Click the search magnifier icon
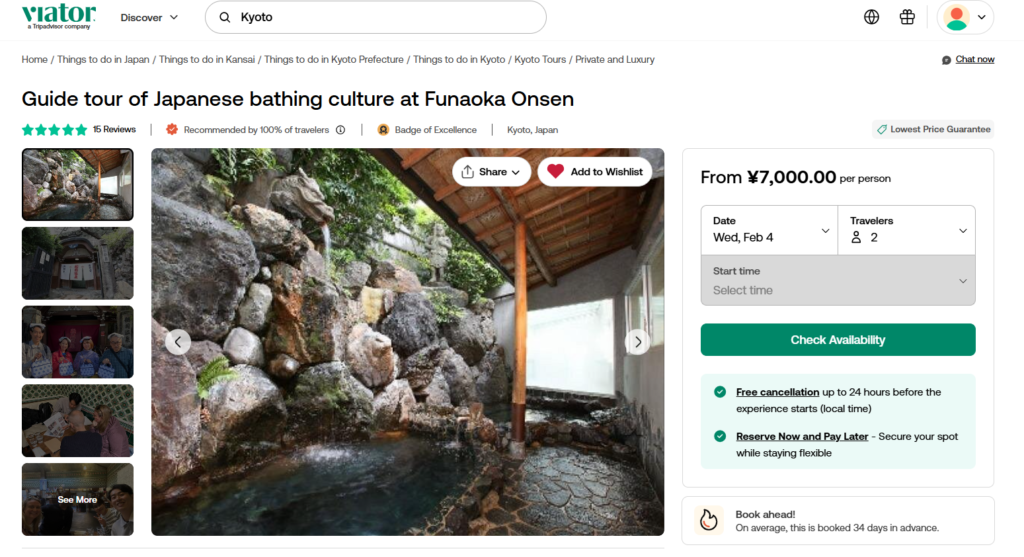1024x557 pixels. pos(225,17)
